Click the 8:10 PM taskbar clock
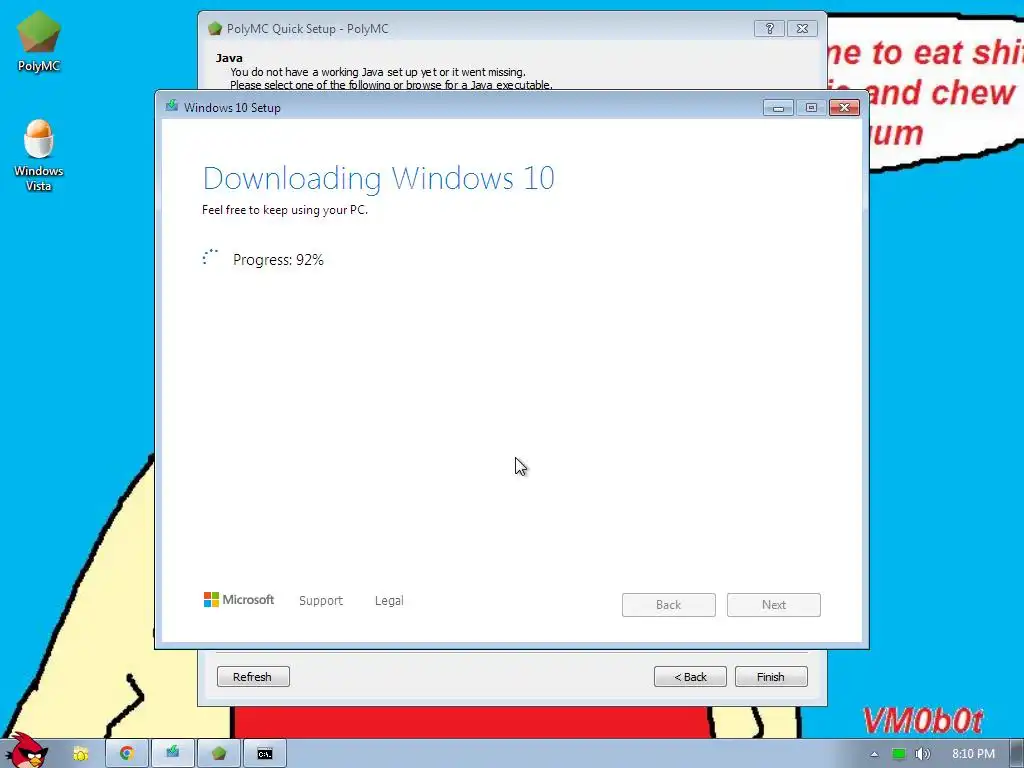 click(973, 754)
